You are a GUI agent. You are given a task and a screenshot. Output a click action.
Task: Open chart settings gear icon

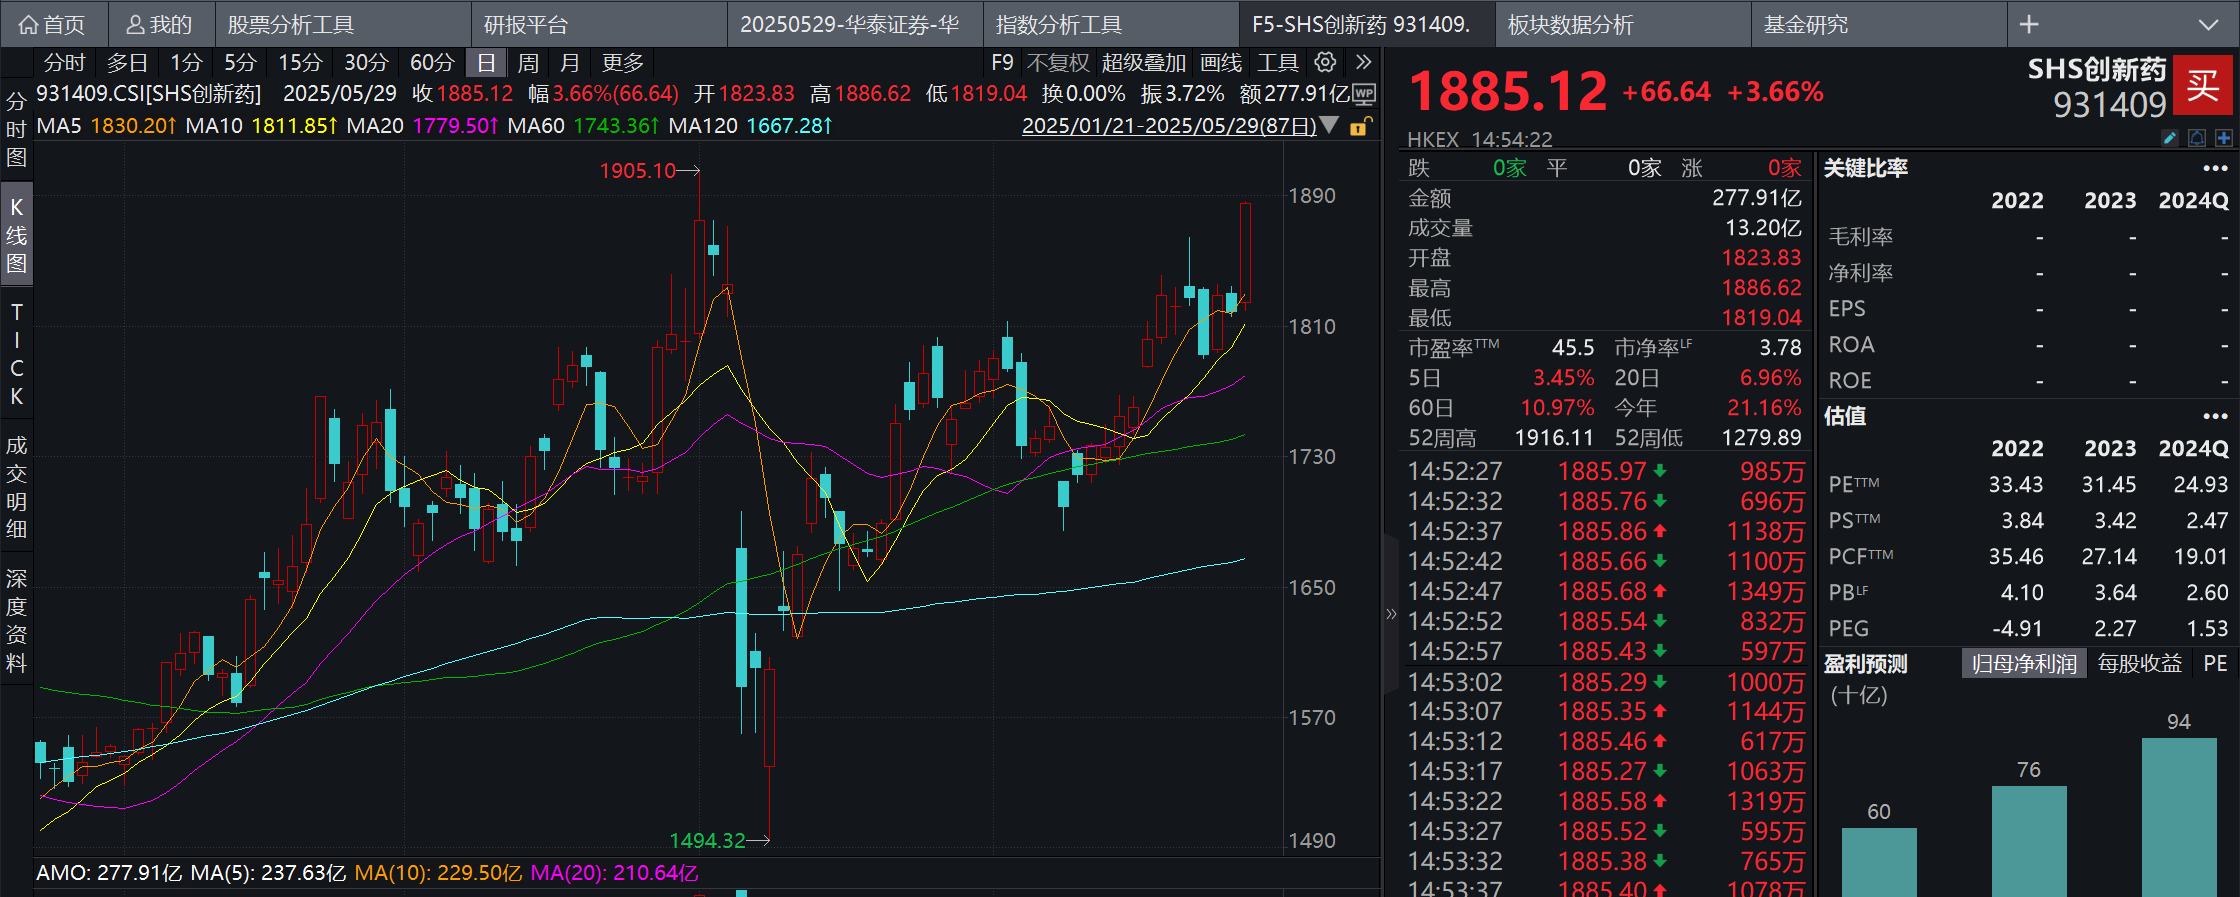click(x=1325, y=62)
